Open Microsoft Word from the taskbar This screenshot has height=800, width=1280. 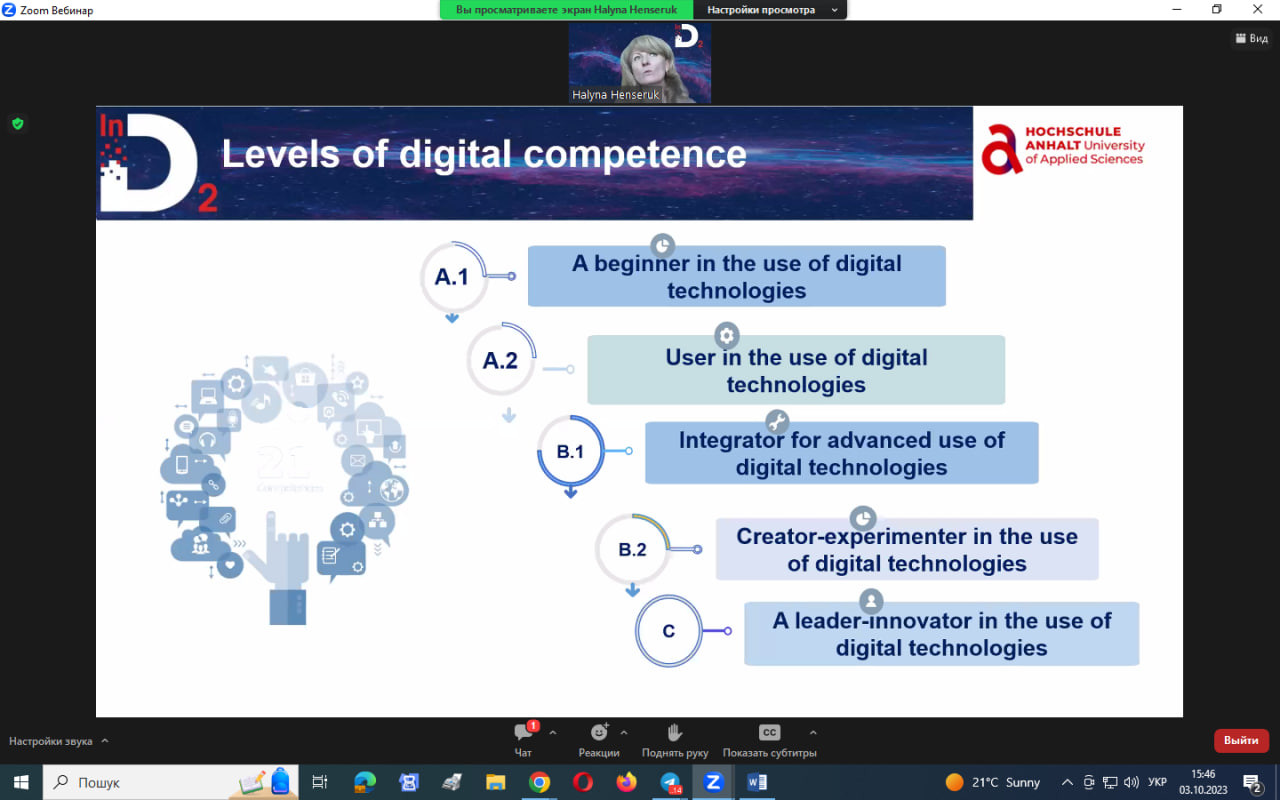click(x=757, y=782)
